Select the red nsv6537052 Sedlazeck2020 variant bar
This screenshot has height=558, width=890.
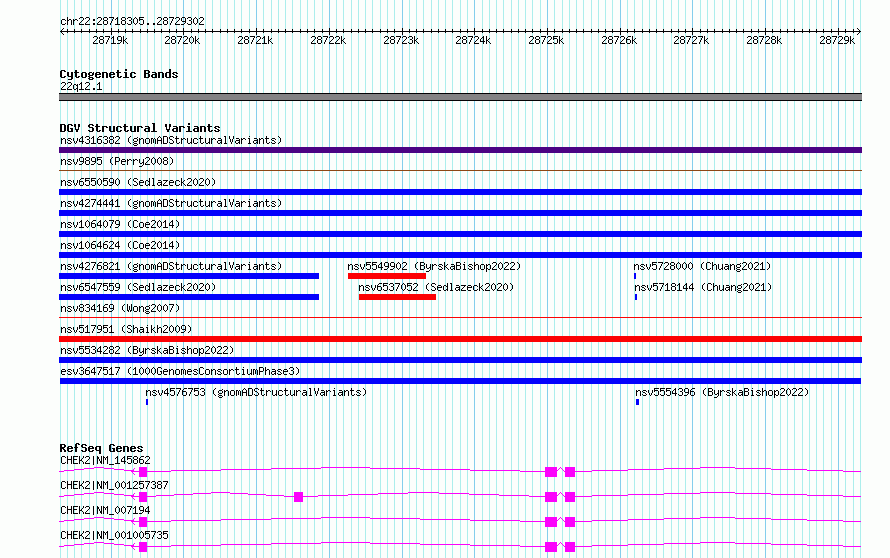397,297
